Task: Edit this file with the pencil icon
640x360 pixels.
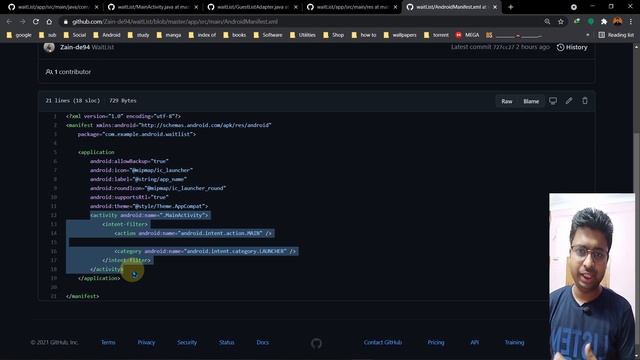Action: point(569,101)
